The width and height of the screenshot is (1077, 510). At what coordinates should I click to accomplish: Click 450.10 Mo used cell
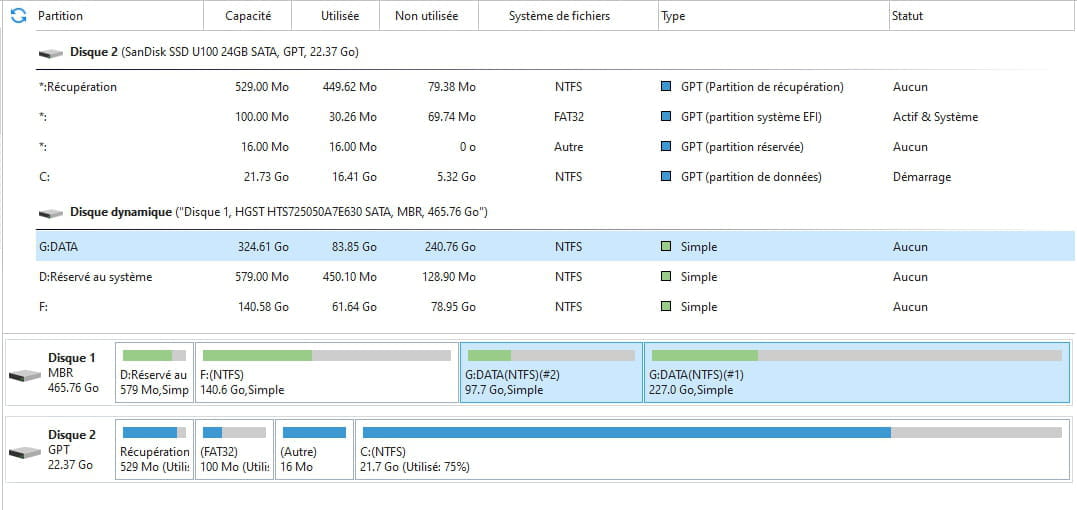pos(350,277)
